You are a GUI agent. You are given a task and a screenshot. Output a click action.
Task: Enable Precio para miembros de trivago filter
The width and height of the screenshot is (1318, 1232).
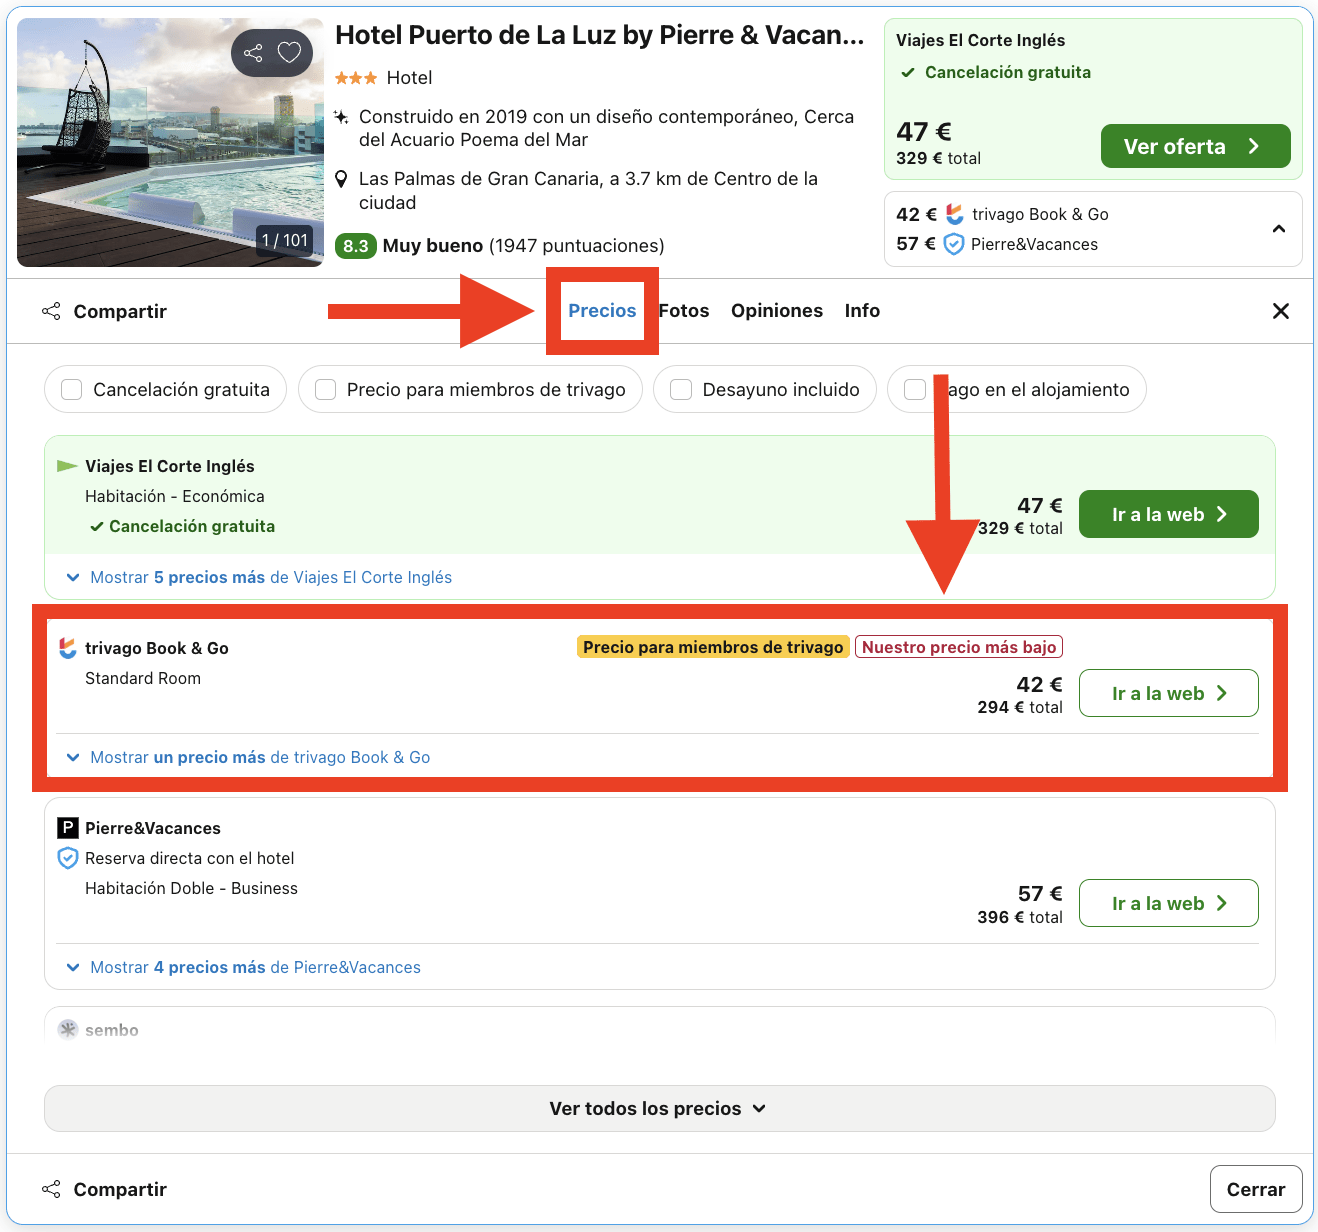tap(325, 389)
